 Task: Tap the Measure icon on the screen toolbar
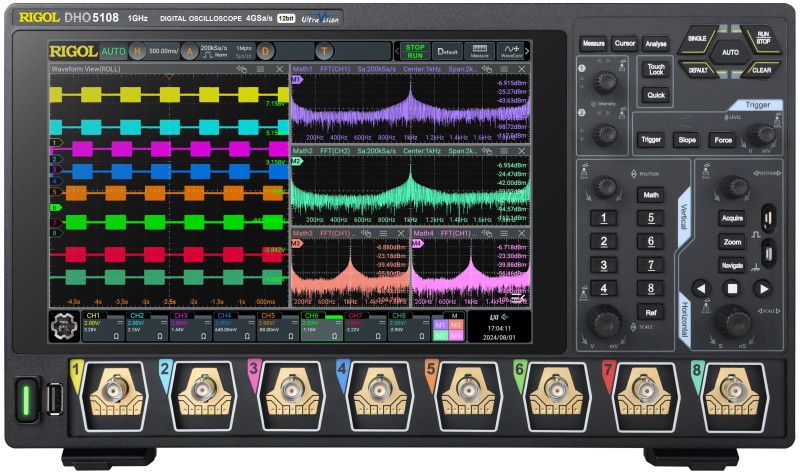tap(480, 51)
